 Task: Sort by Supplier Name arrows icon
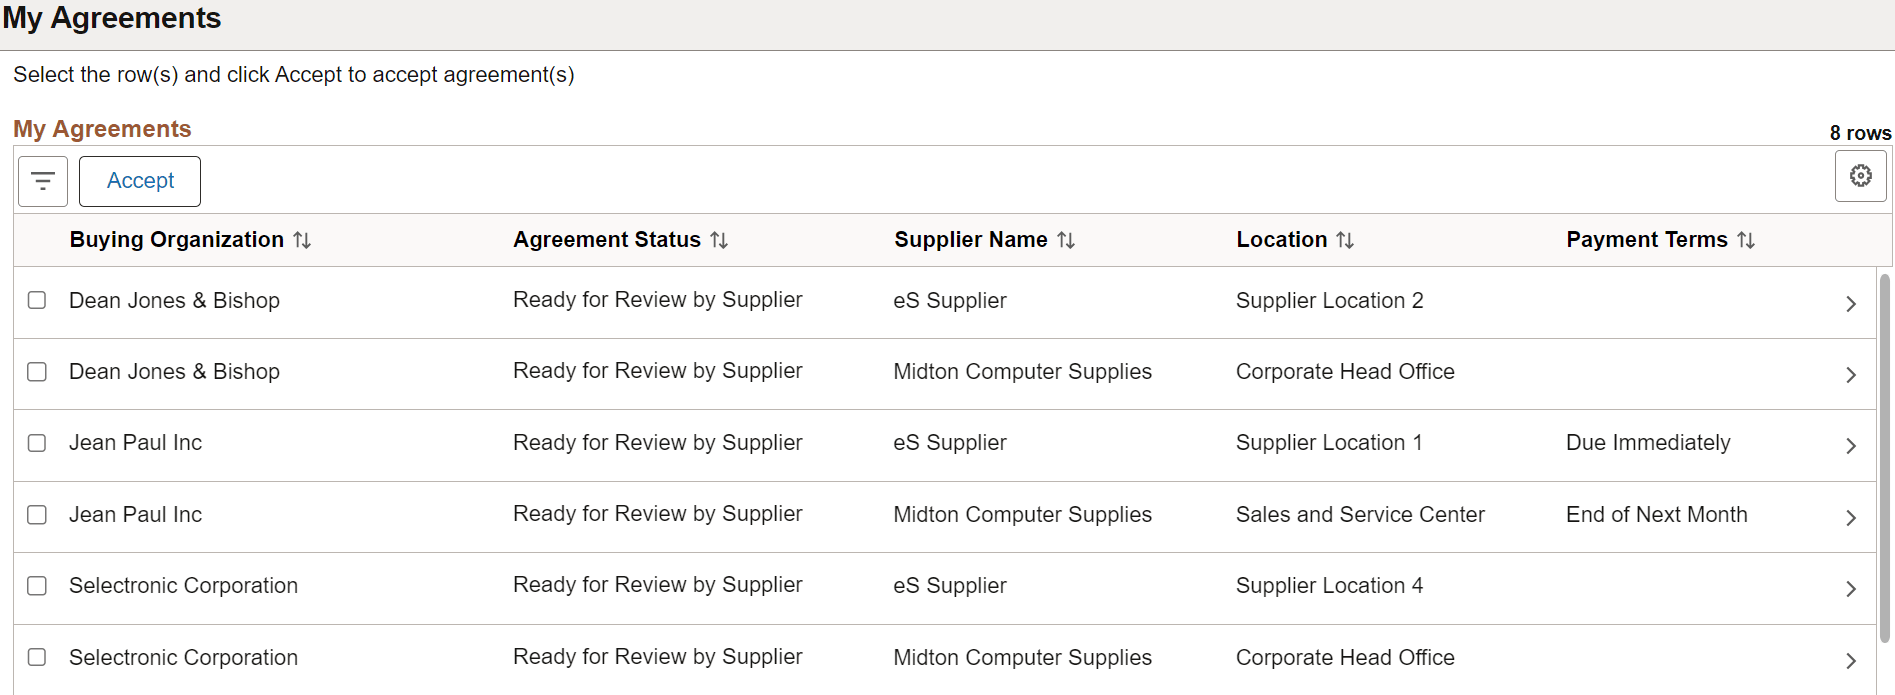pos(1066,240)
